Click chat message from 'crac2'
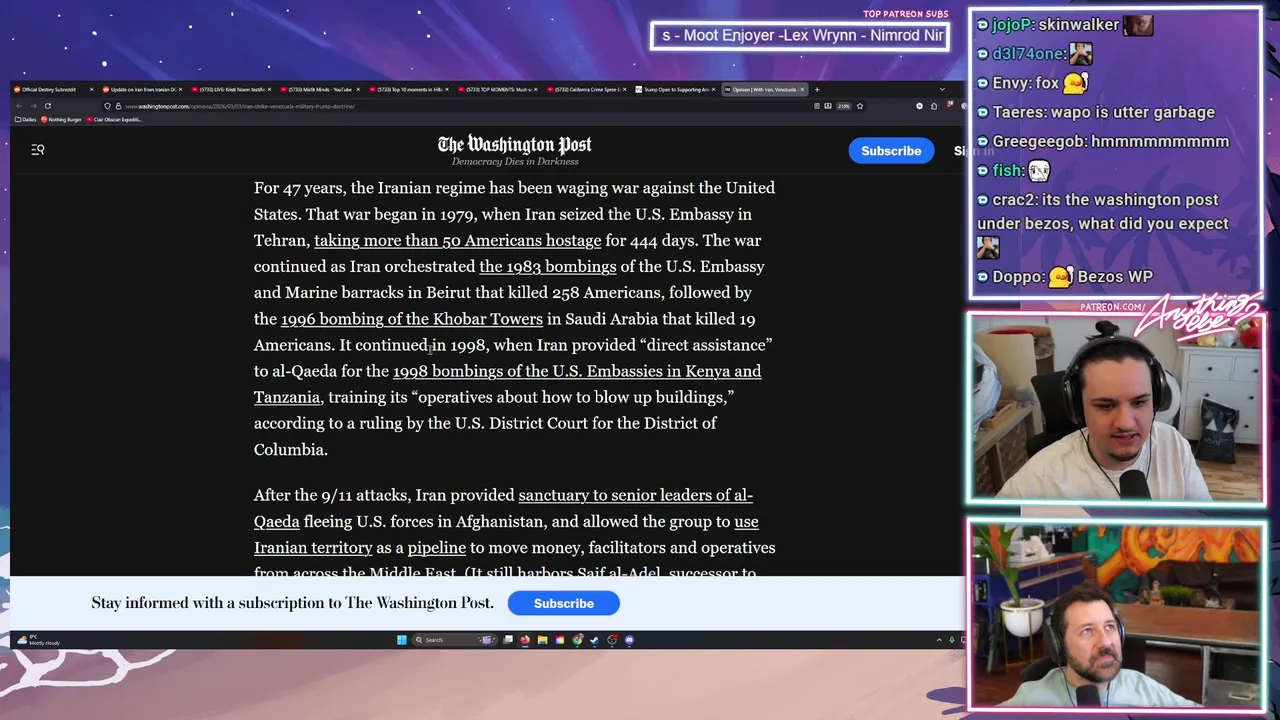 coord(1104,224)
